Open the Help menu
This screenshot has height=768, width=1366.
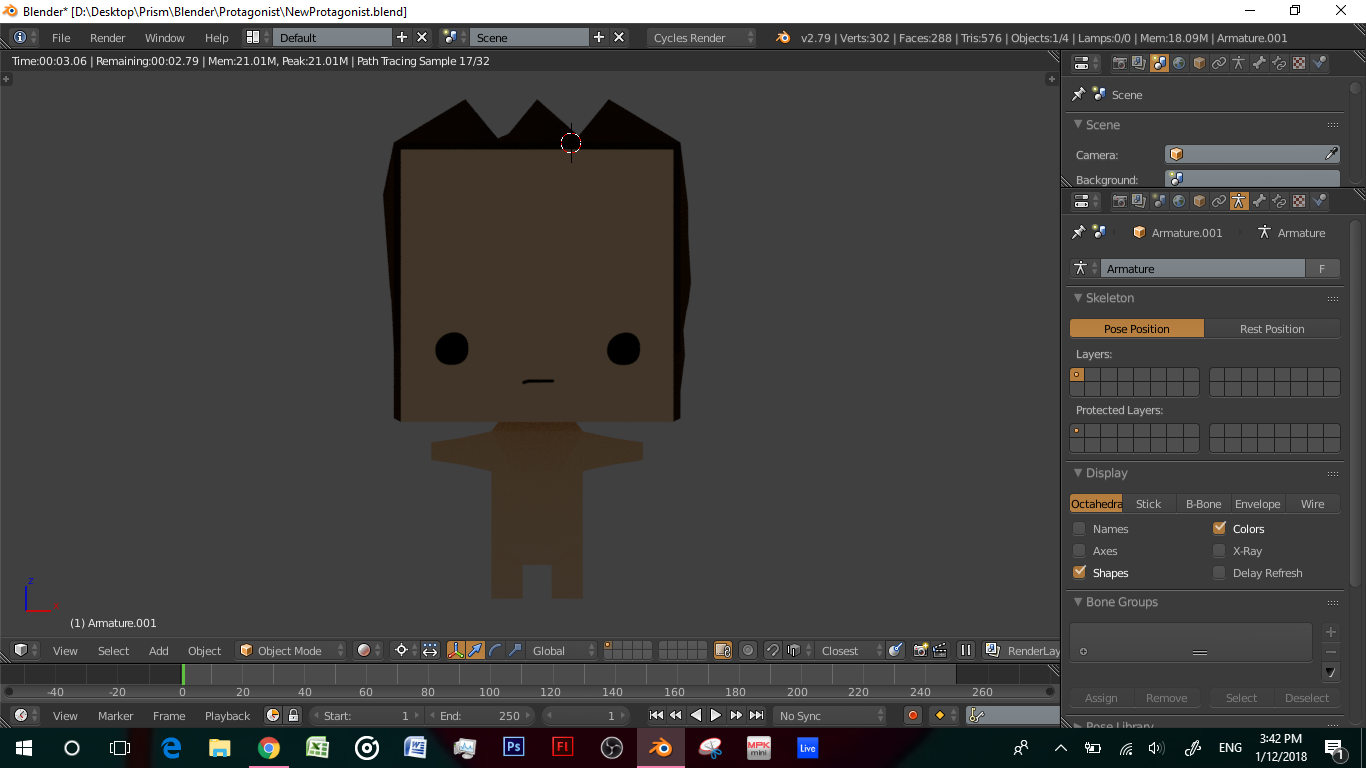coord(217,37)
